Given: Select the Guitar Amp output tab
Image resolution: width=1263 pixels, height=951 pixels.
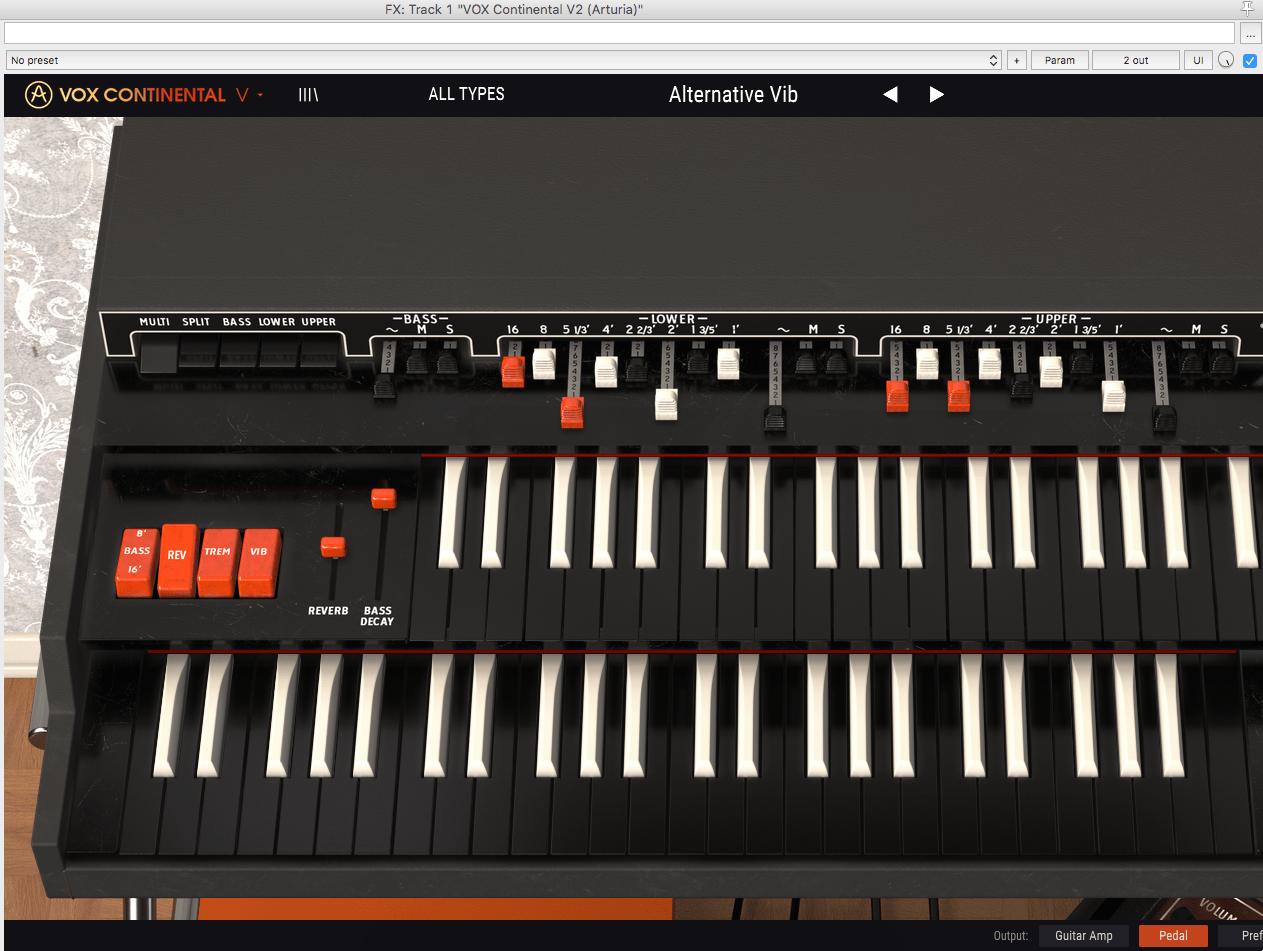Looking at the screenshot, I should (x=1084, y=936).
